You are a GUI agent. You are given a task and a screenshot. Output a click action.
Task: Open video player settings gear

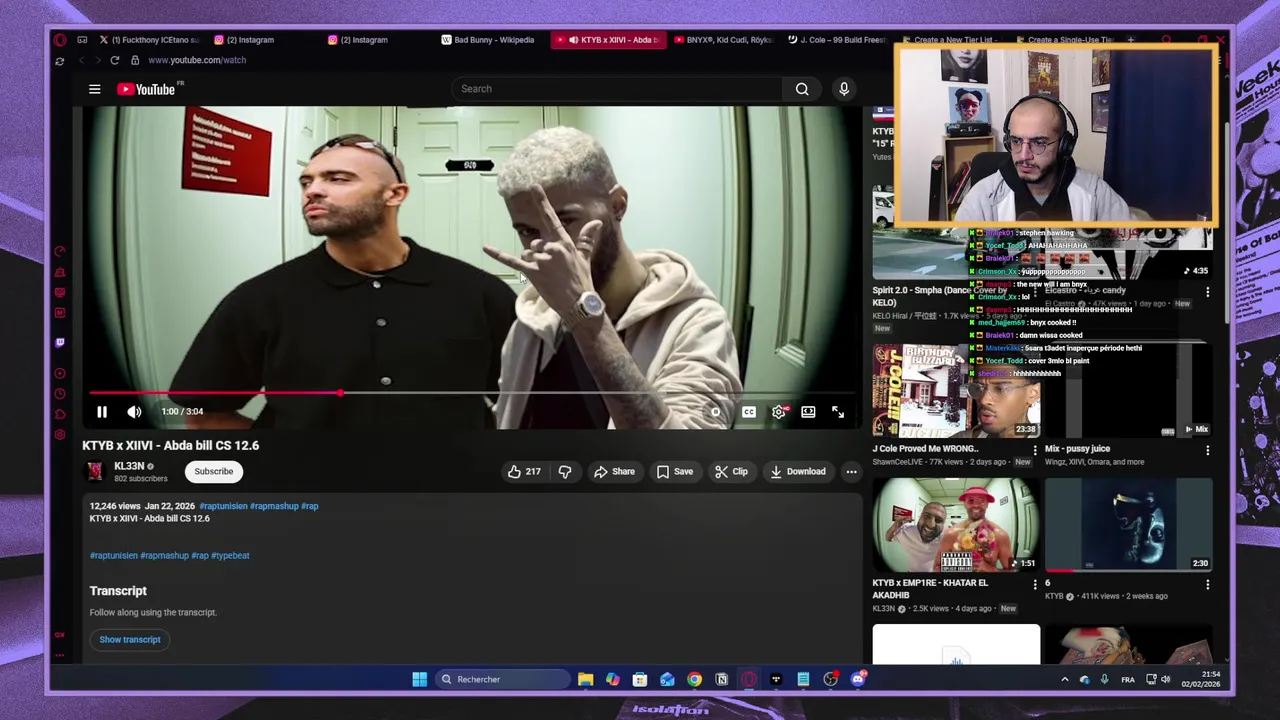tap(779, 412)
